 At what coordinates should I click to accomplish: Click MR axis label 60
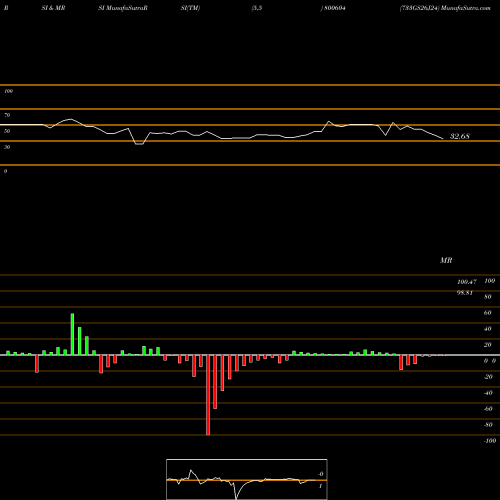(x=487, y=313)
